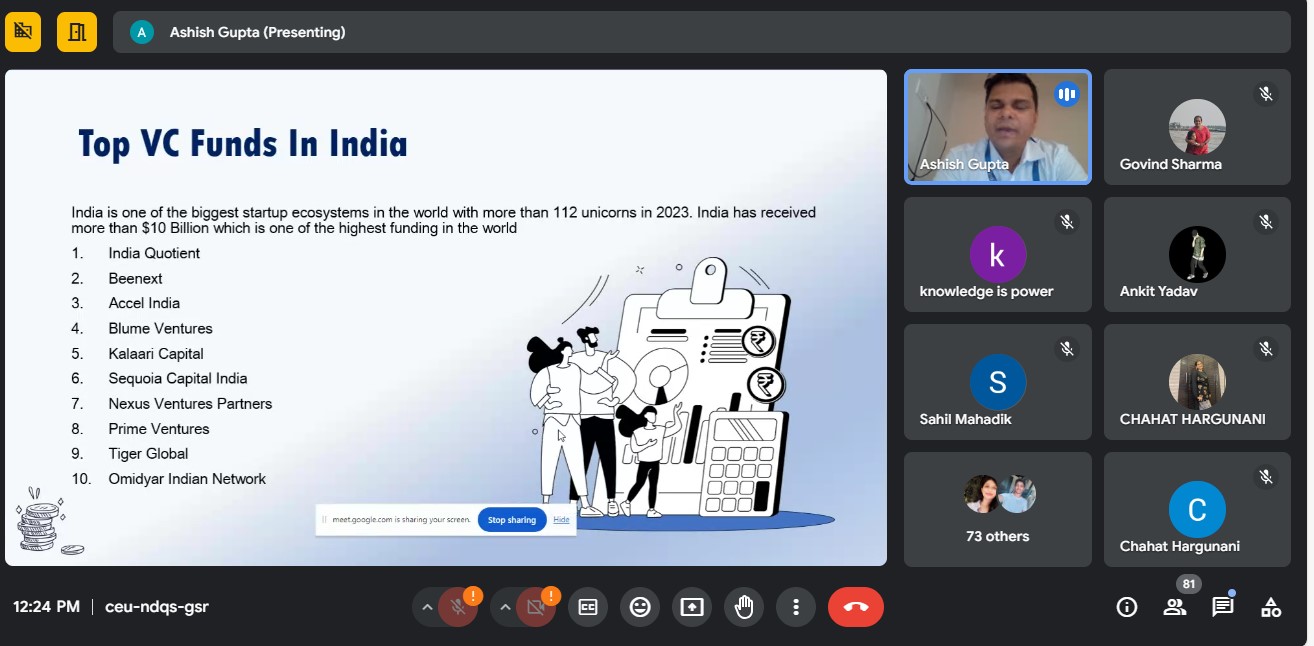Raise hand
This screenshot has height=646, width=1314.
pyautogui.click(x=744, y=607)
